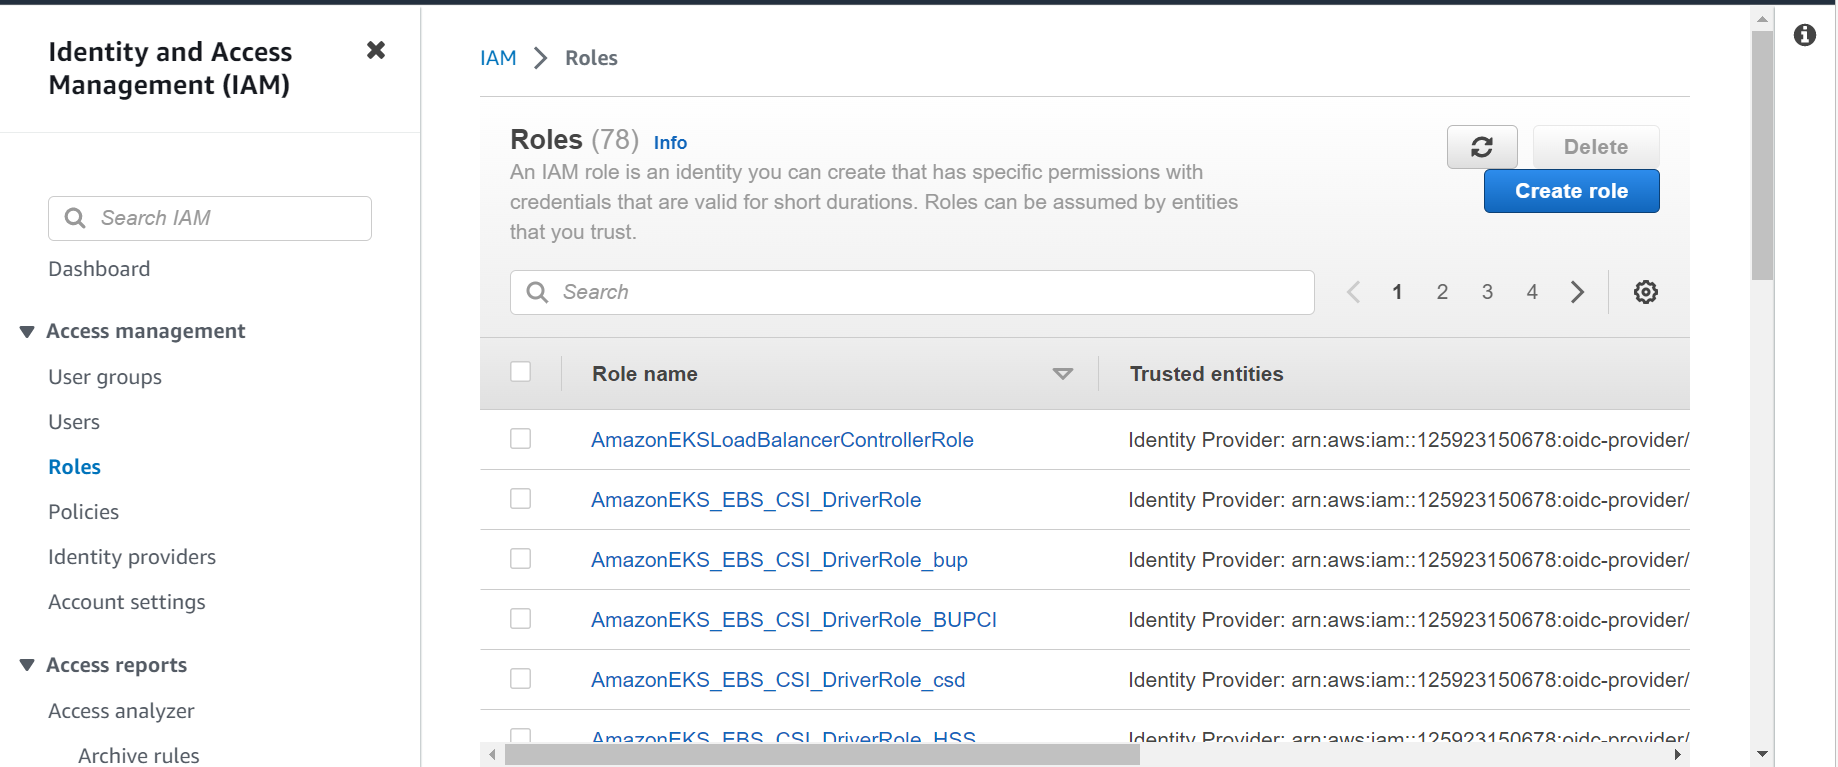
Task: Click the refresh roles icon button
Action: (1482, 147)
